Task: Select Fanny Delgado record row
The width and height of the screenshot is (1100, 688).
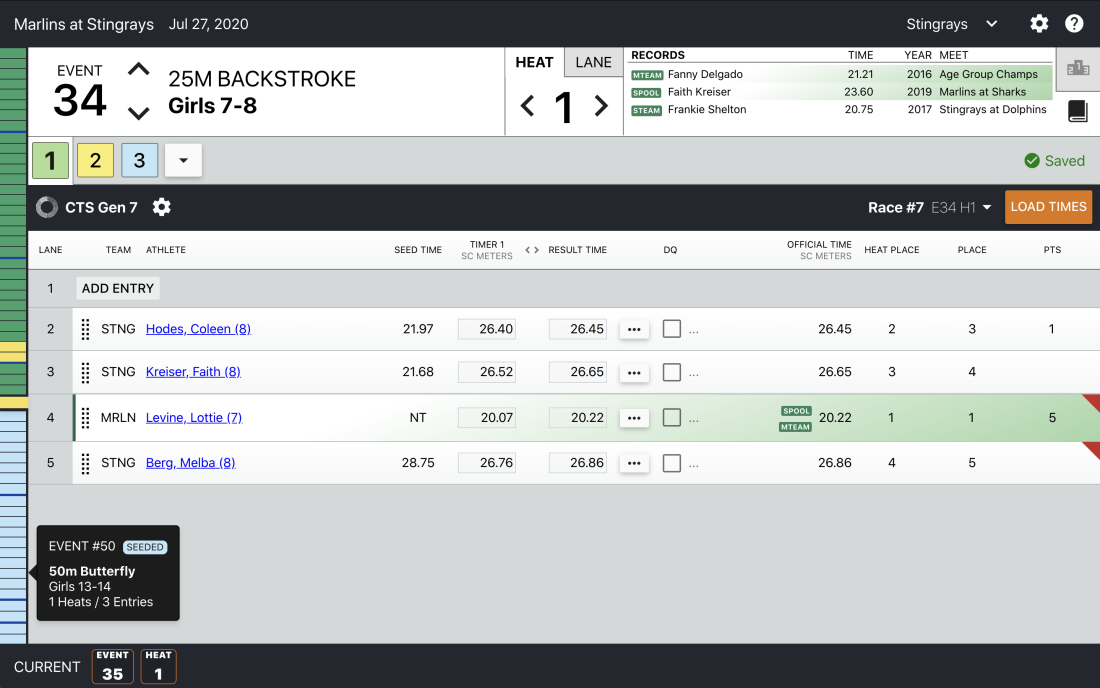Action: pos(840,74)
